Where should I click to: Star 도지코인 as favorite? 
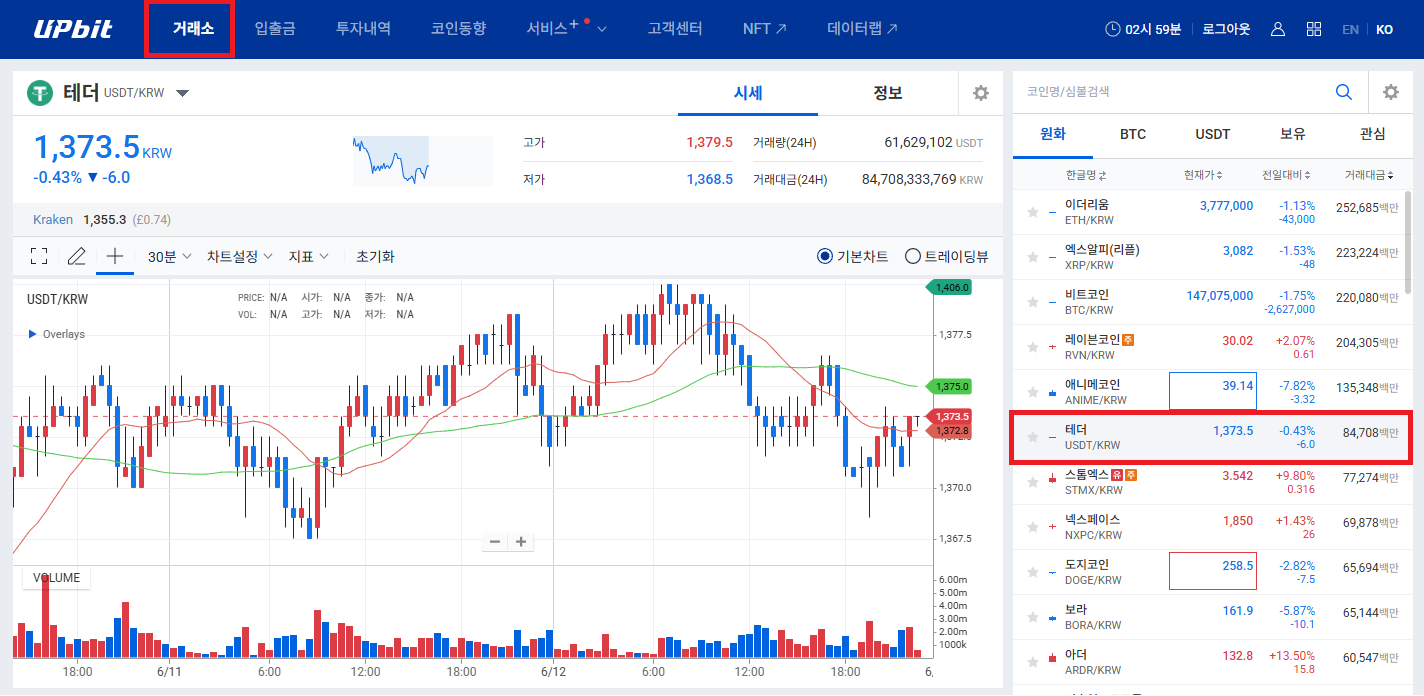tap(1033, 572)
